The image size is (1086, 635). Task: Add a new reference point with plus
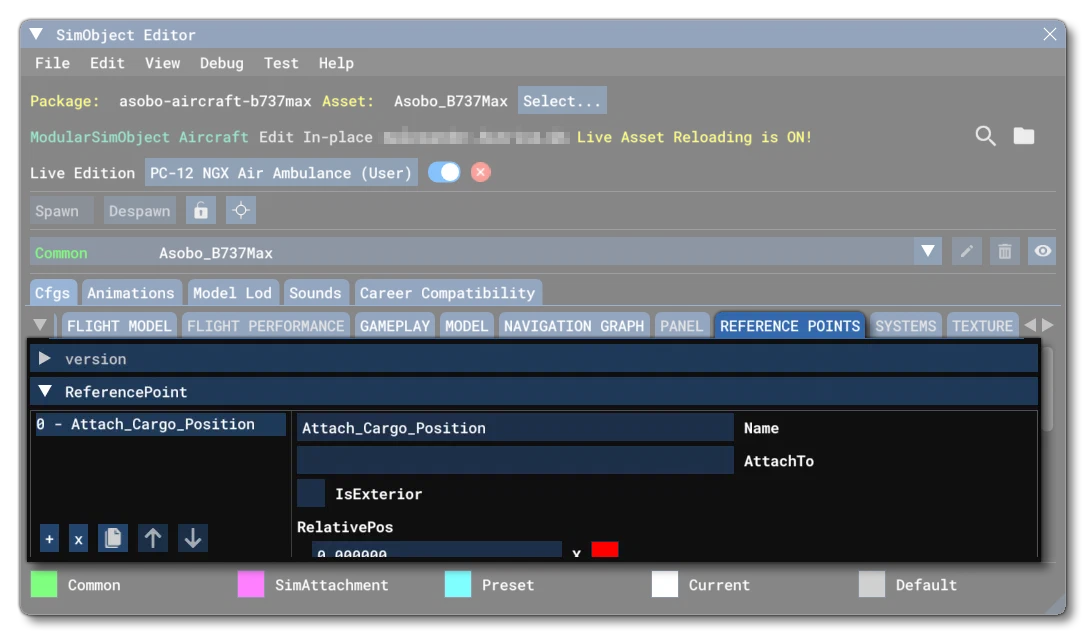point(49,539)
